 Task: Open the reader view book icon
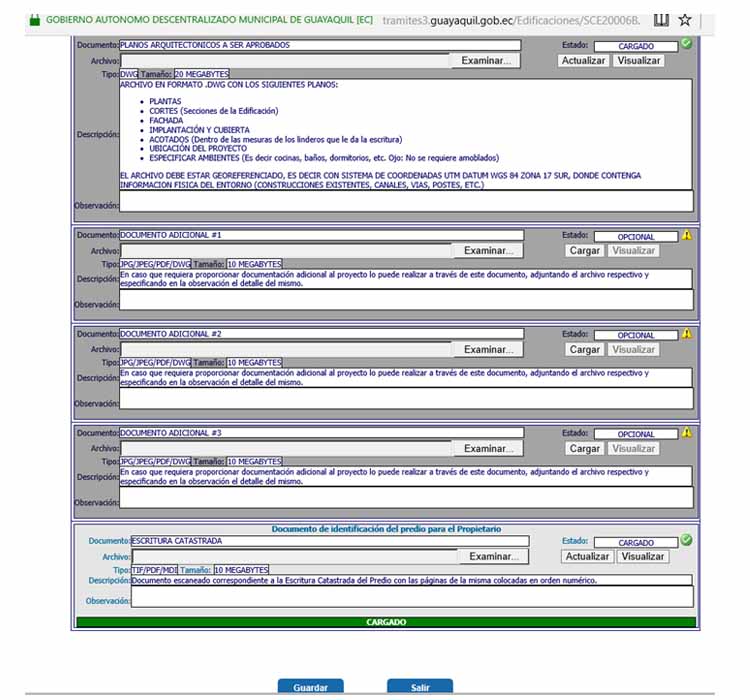pyautogui.click(x=662, y=20)
